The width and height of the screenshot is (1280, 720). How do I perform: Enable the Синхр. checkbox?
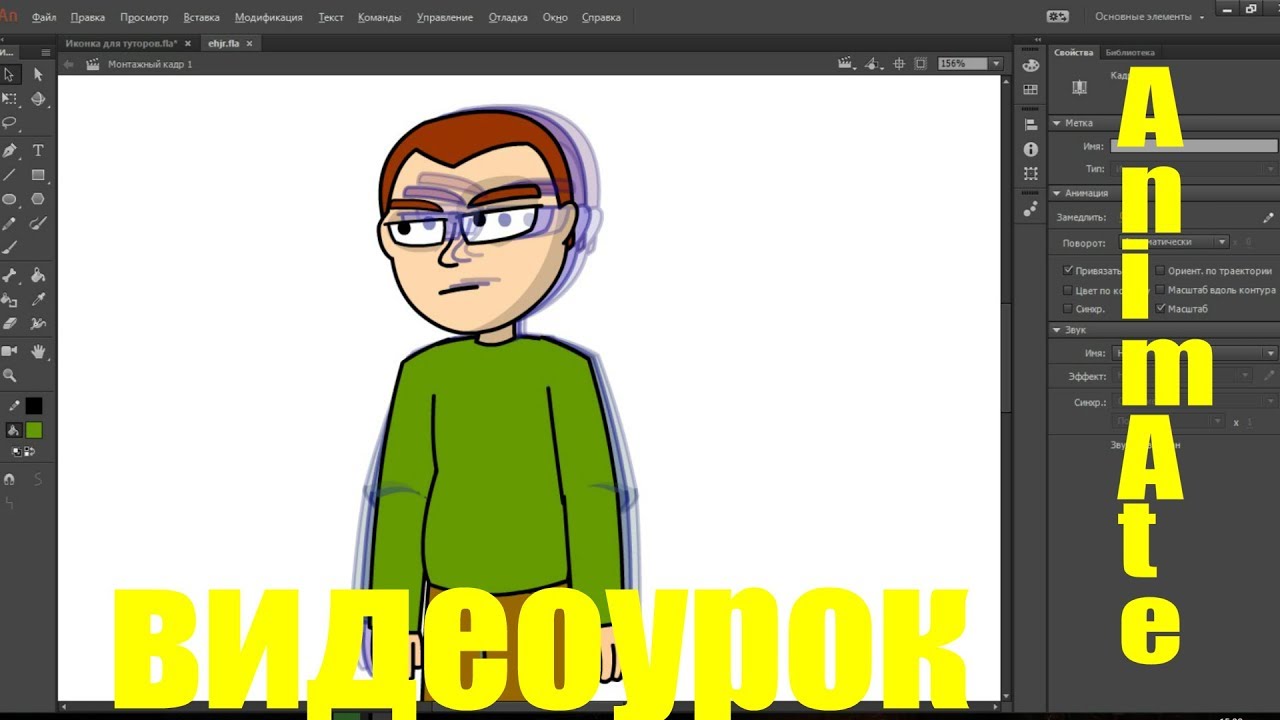point(1068,309)
